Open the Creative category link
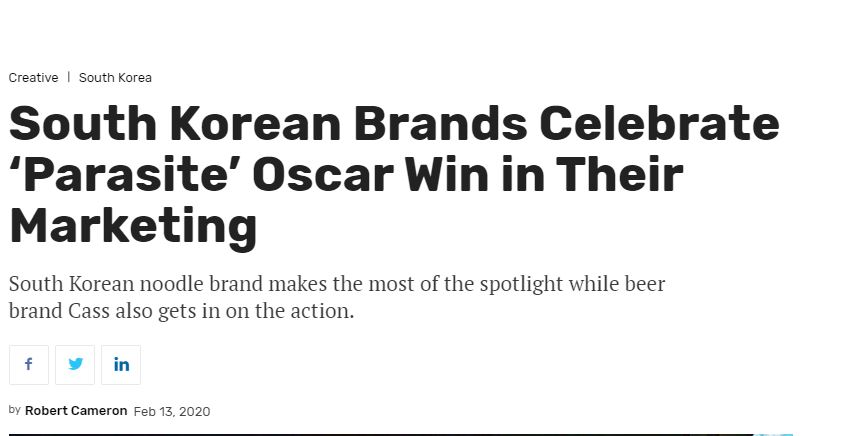The image size is (841, 436). point(33,78)
